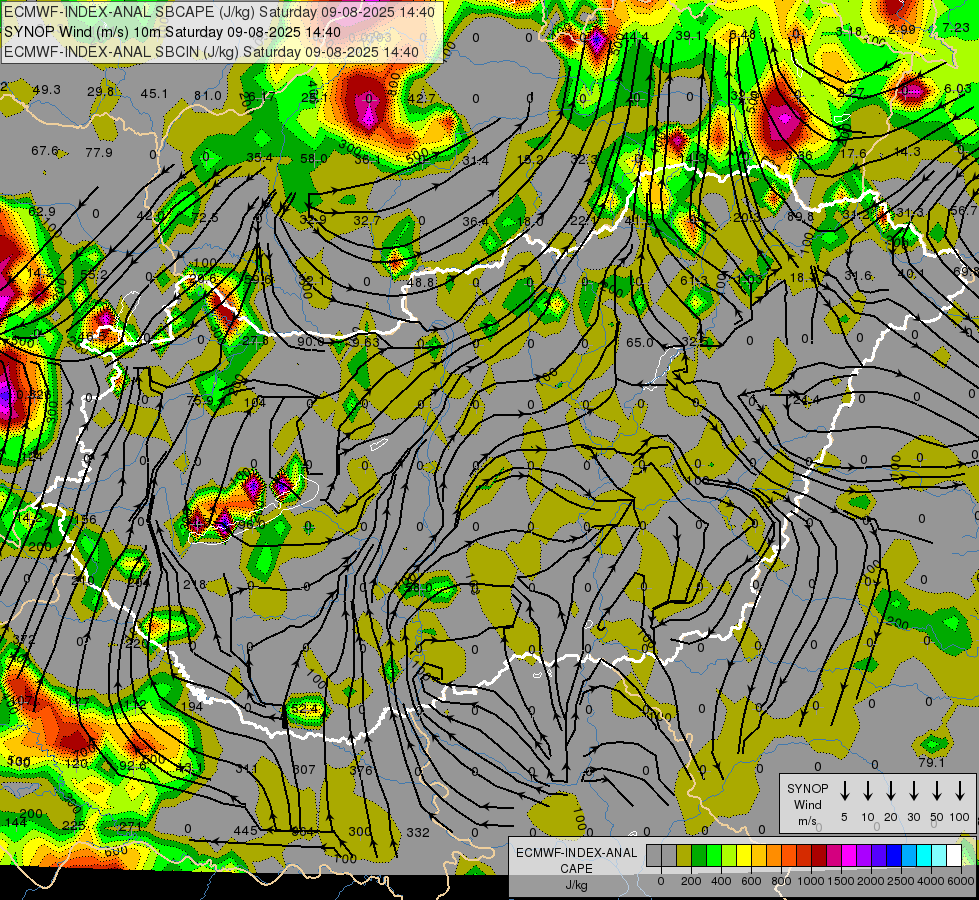Click the '39.1' value at the top
This screenshot has width=979, height=900.
pos(689,36)
